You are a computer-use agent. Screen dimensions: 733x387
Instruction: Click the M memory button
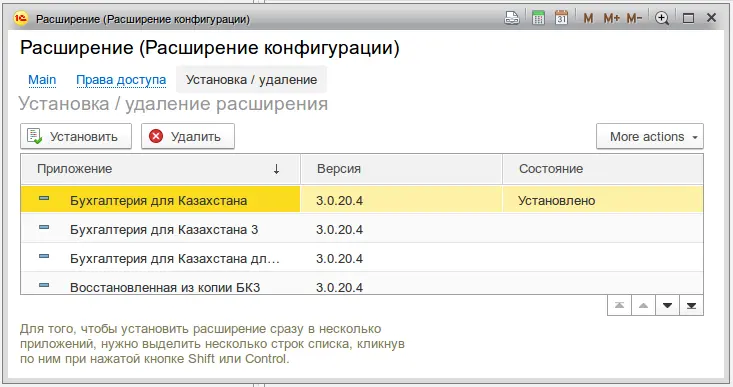[588, 18]
